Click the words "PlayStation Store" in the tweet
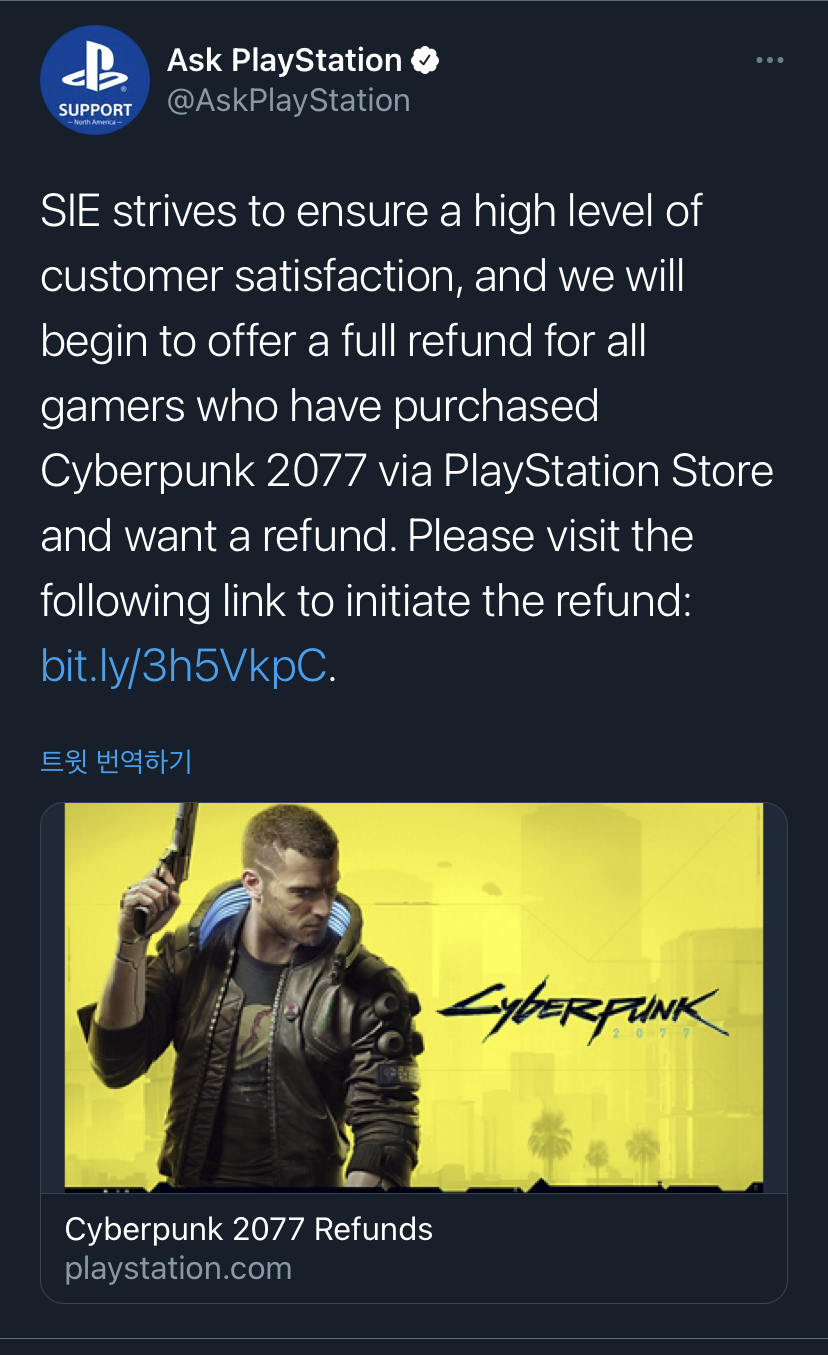Image resolution: width=828 pixels, height=1355 pixels. (x=609, y=471)
